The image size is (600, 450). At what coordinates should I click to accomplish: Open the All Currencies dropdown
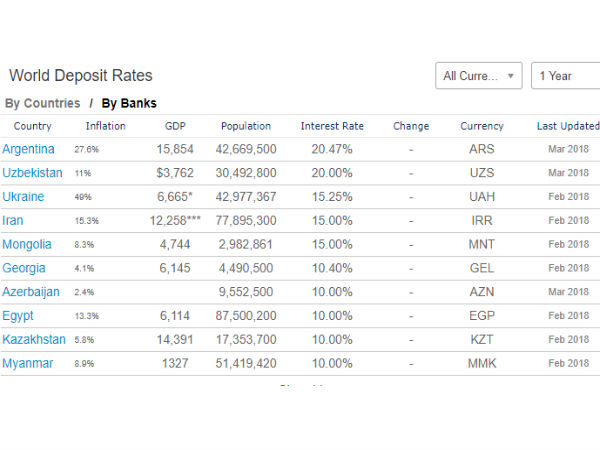click(x=478, y=76)
